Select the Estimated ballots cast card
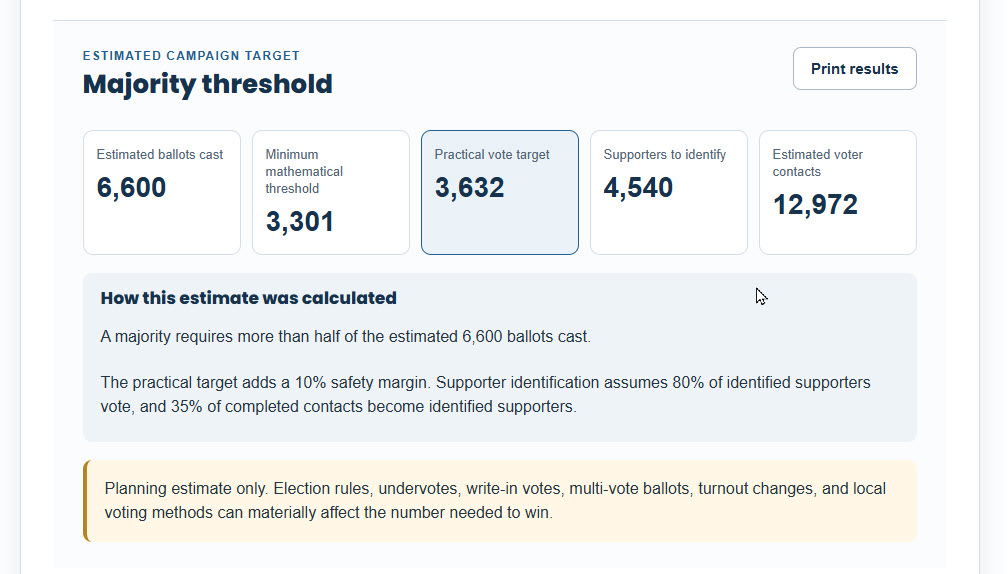 [162, 193]
